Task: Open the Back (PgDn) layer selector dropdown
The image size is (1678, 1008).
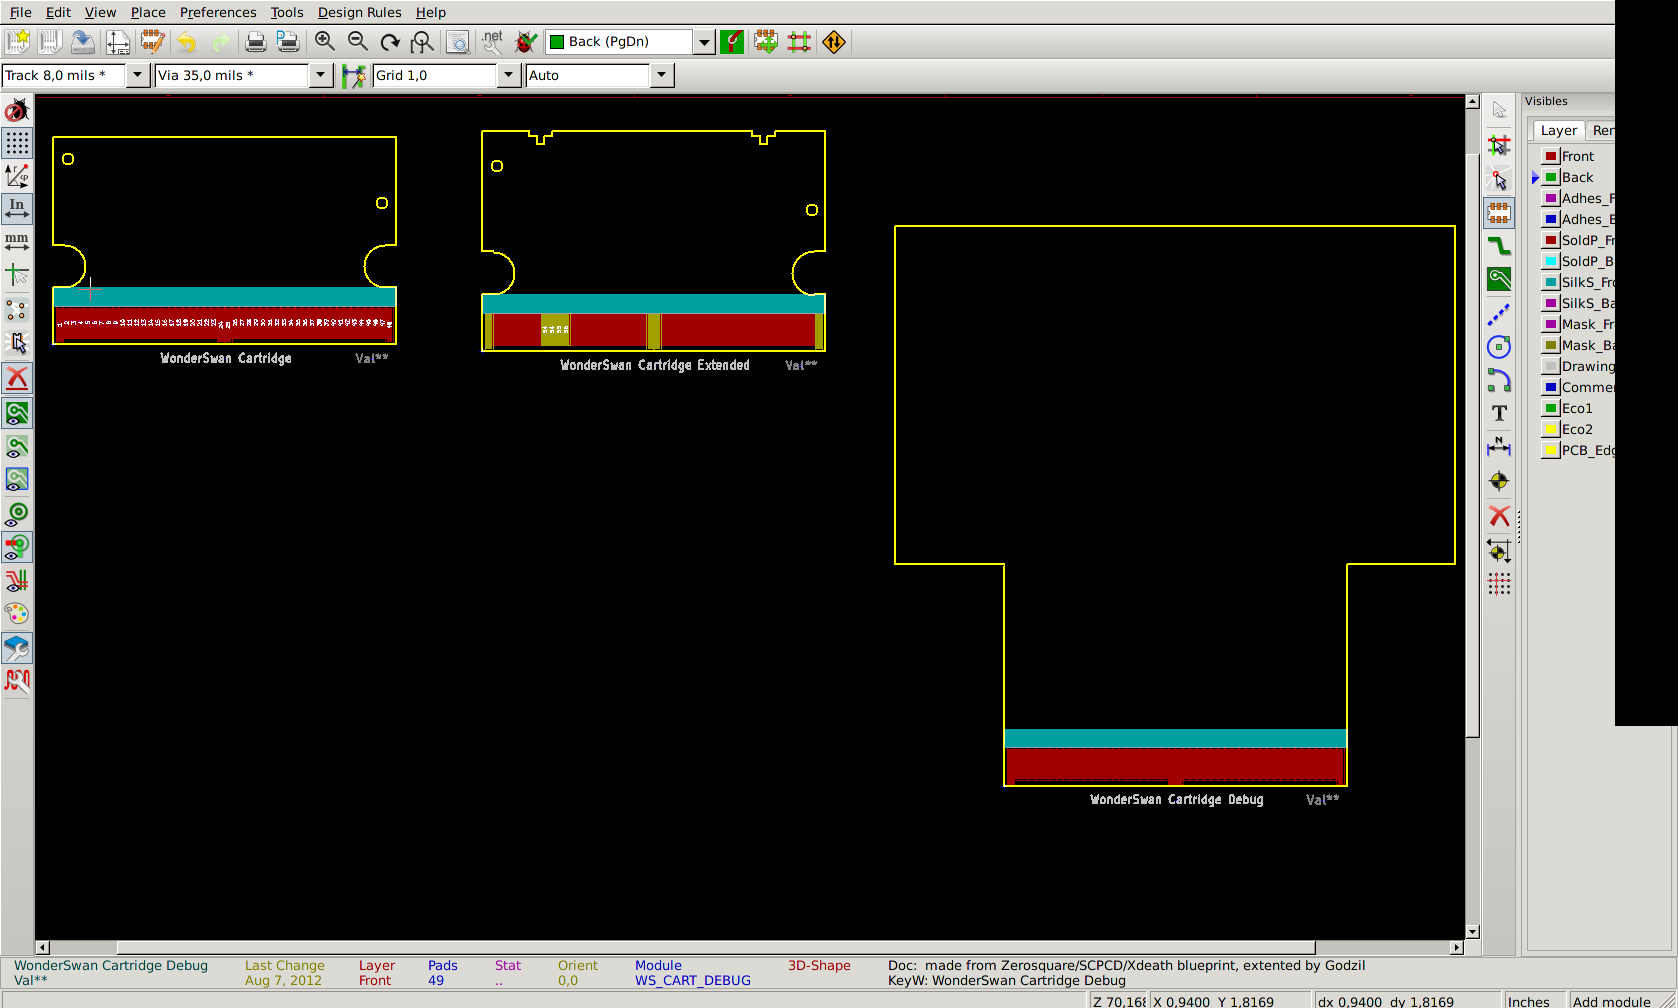Action: click(704, 41)
